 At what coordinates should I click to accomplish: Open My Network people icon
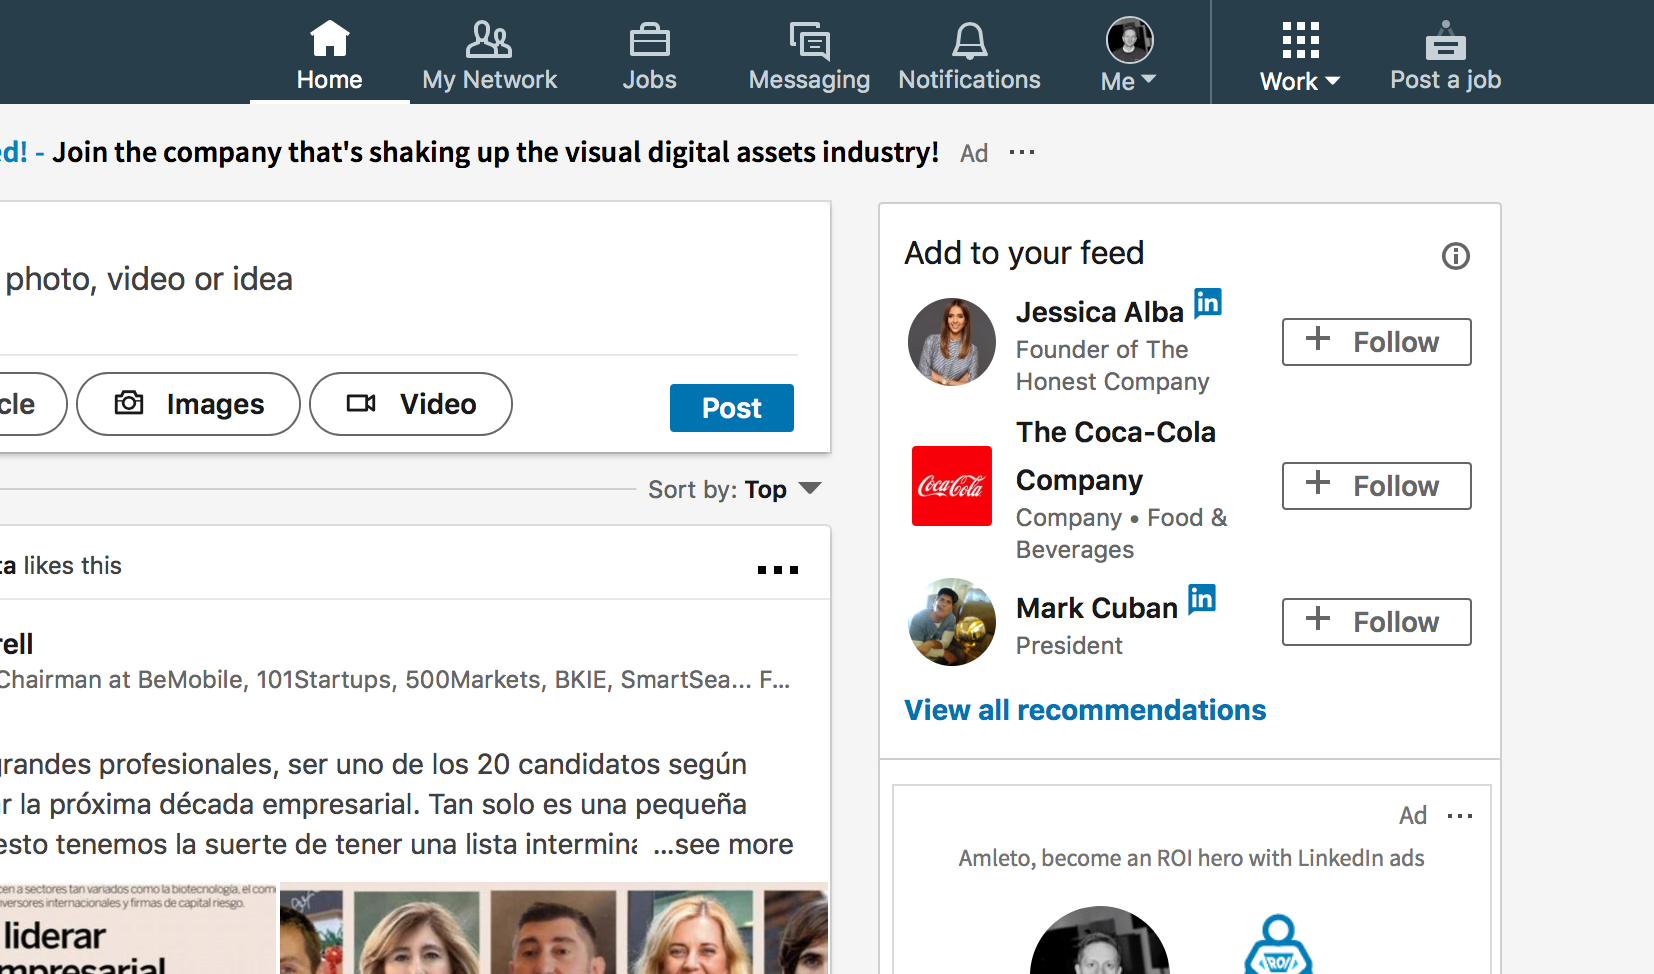(x=489, y=40)
